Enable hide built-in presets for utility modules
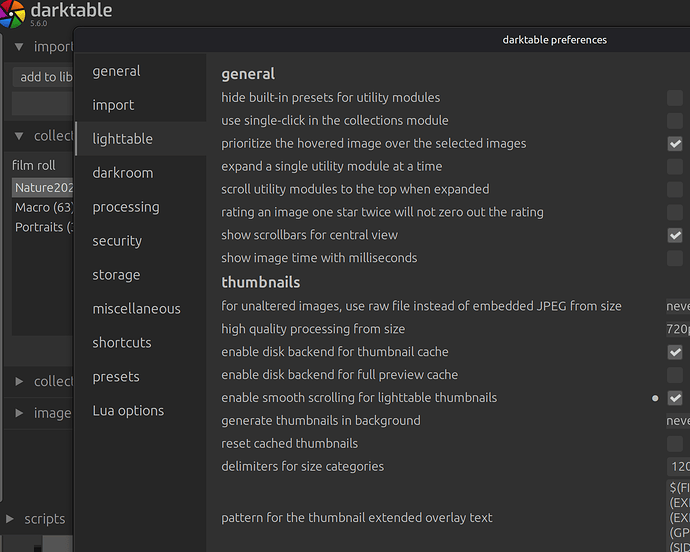This screenshot has width=690, height=552. pyautogui.click(x=675, y=98)
